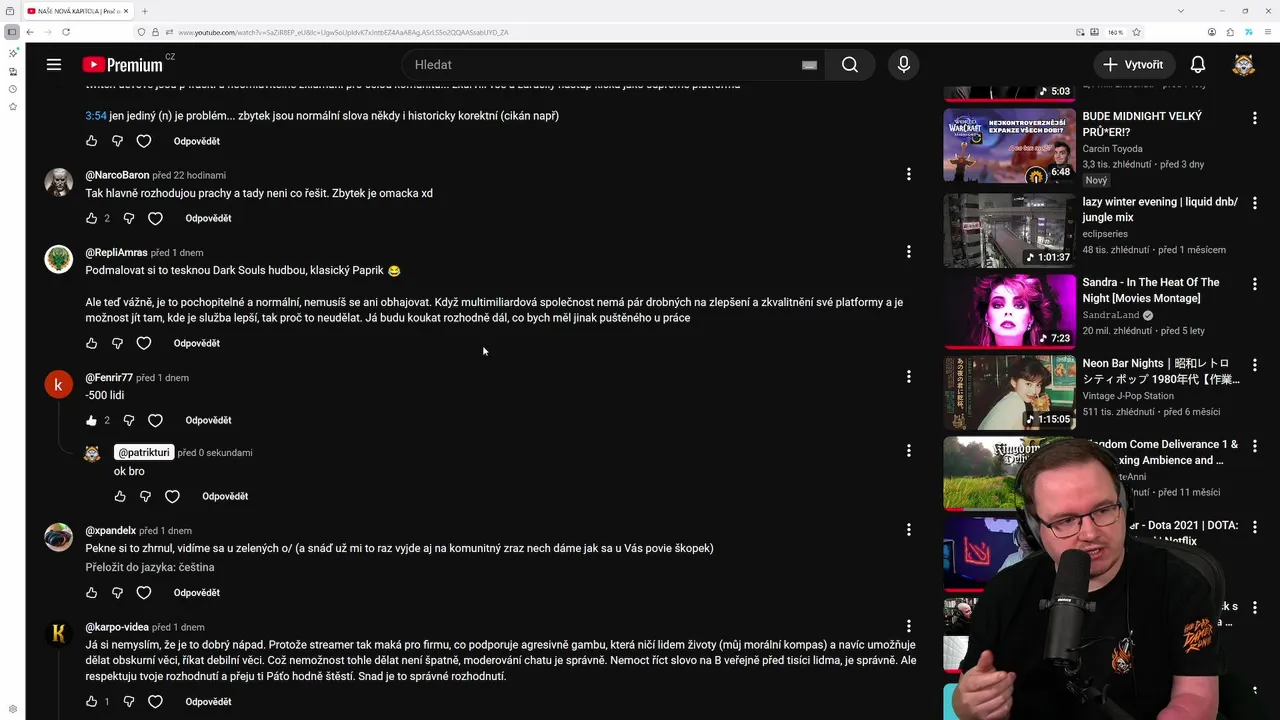This screenshot has width=1280, height=720.
Task: Like the @NarcoBaron comment
Action: pos(91,218)
